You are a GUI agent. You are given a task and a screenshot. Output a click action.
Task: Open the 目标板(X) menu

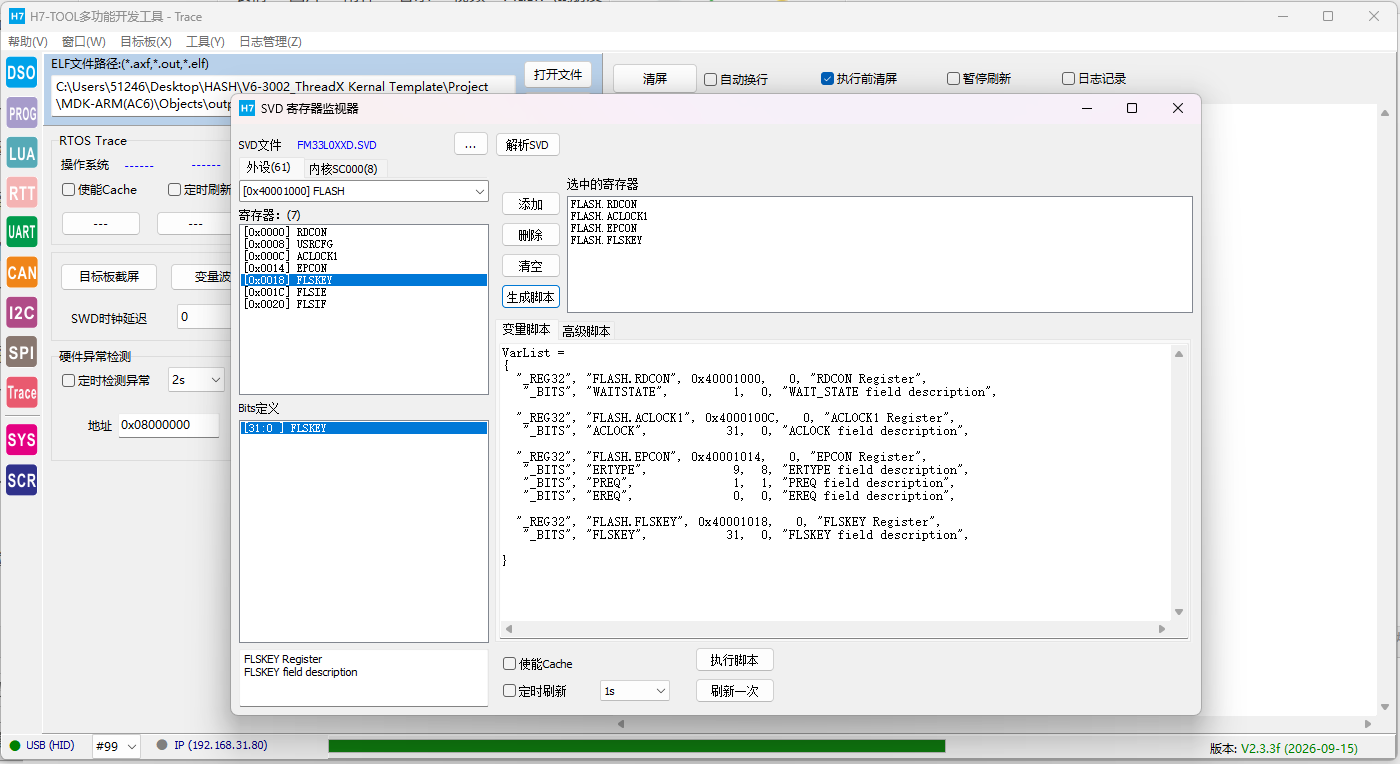146,42
